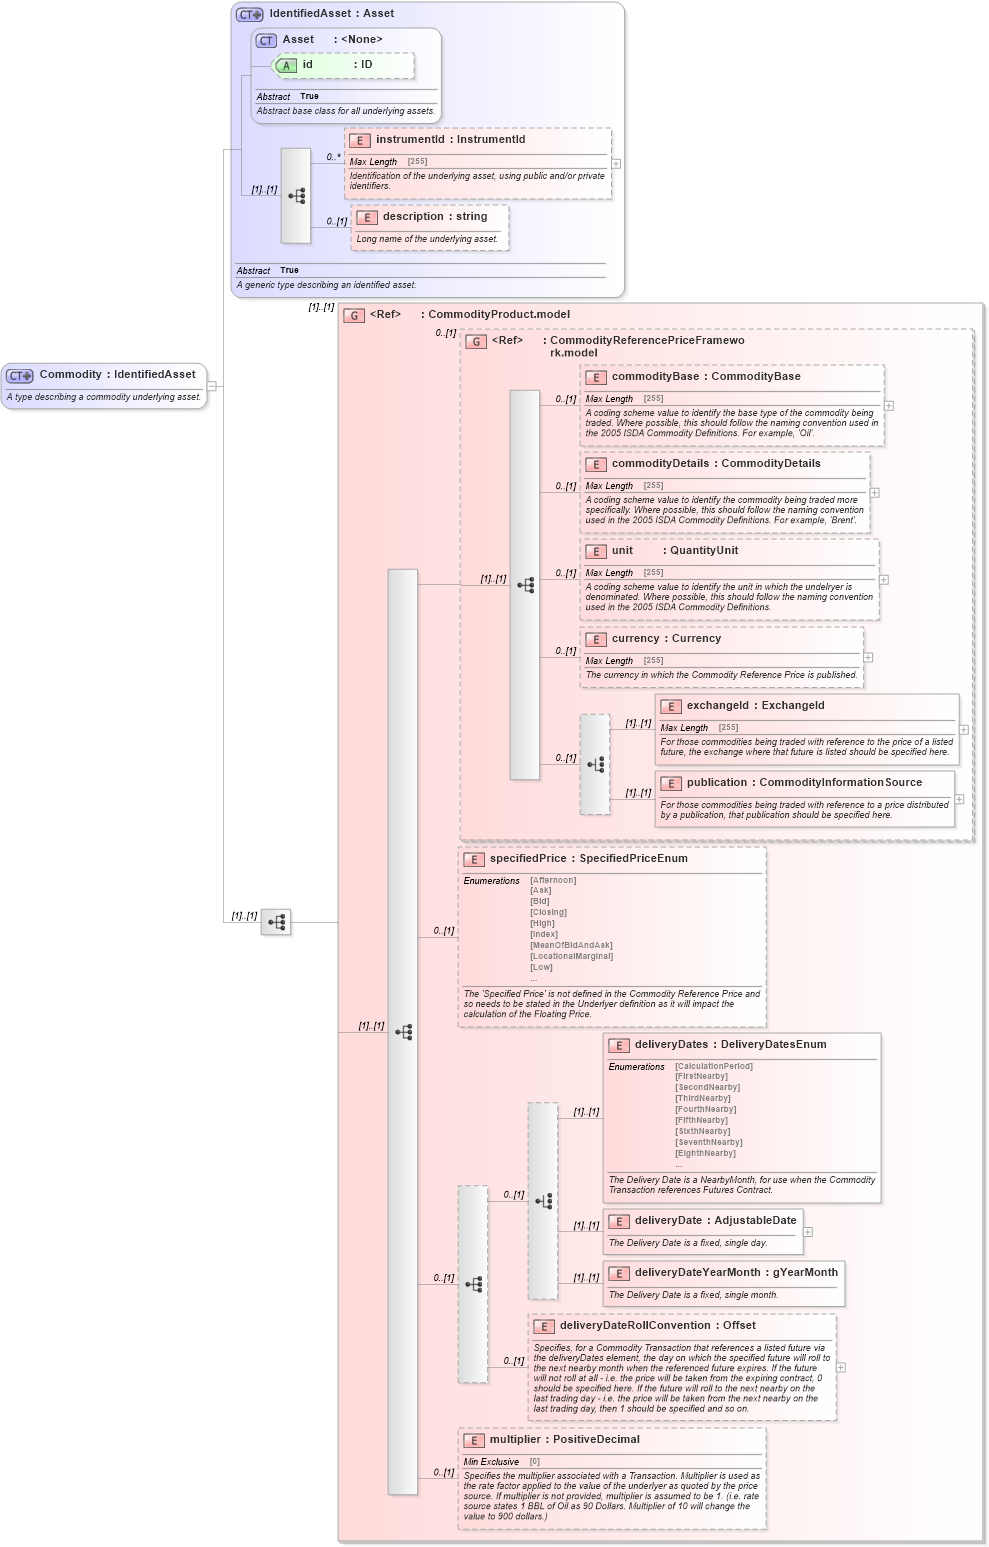
Task: Select the E icon on specifiedPrice element
Action: pos(473,858)
